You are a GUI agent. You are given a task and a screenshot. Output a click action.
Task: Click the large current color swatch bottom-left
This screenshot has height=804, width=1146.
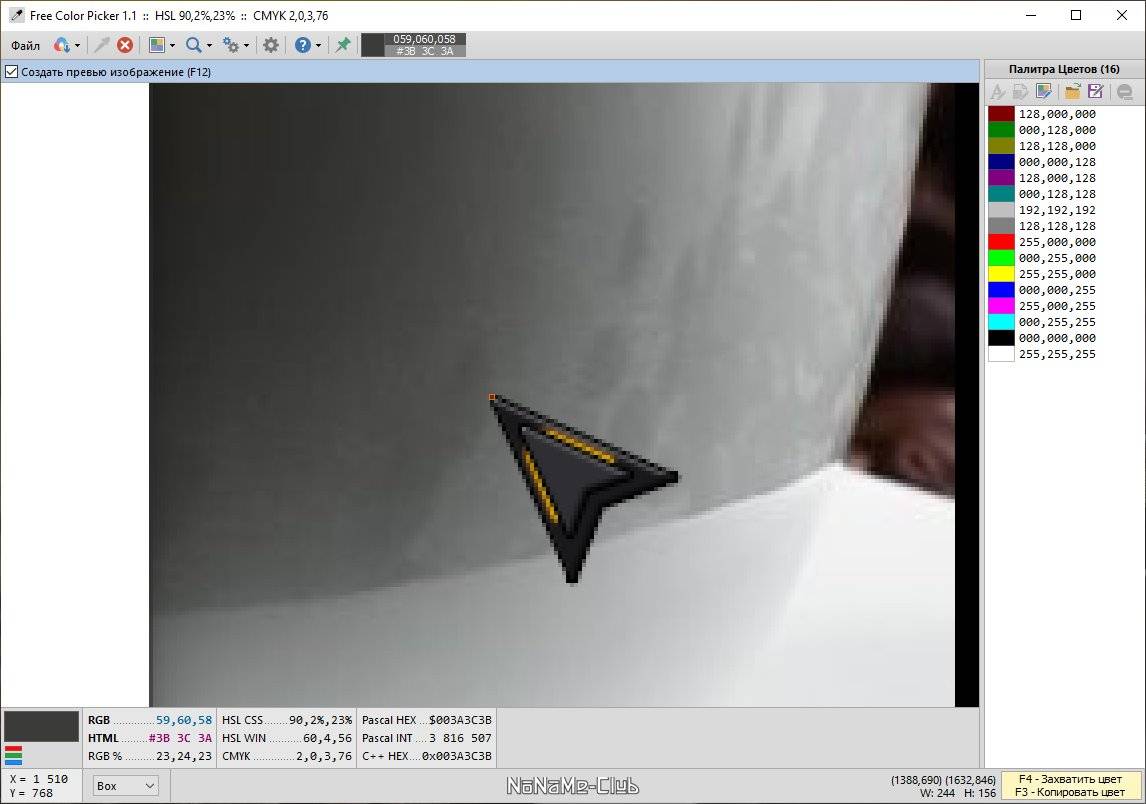[x=42, y=727]
